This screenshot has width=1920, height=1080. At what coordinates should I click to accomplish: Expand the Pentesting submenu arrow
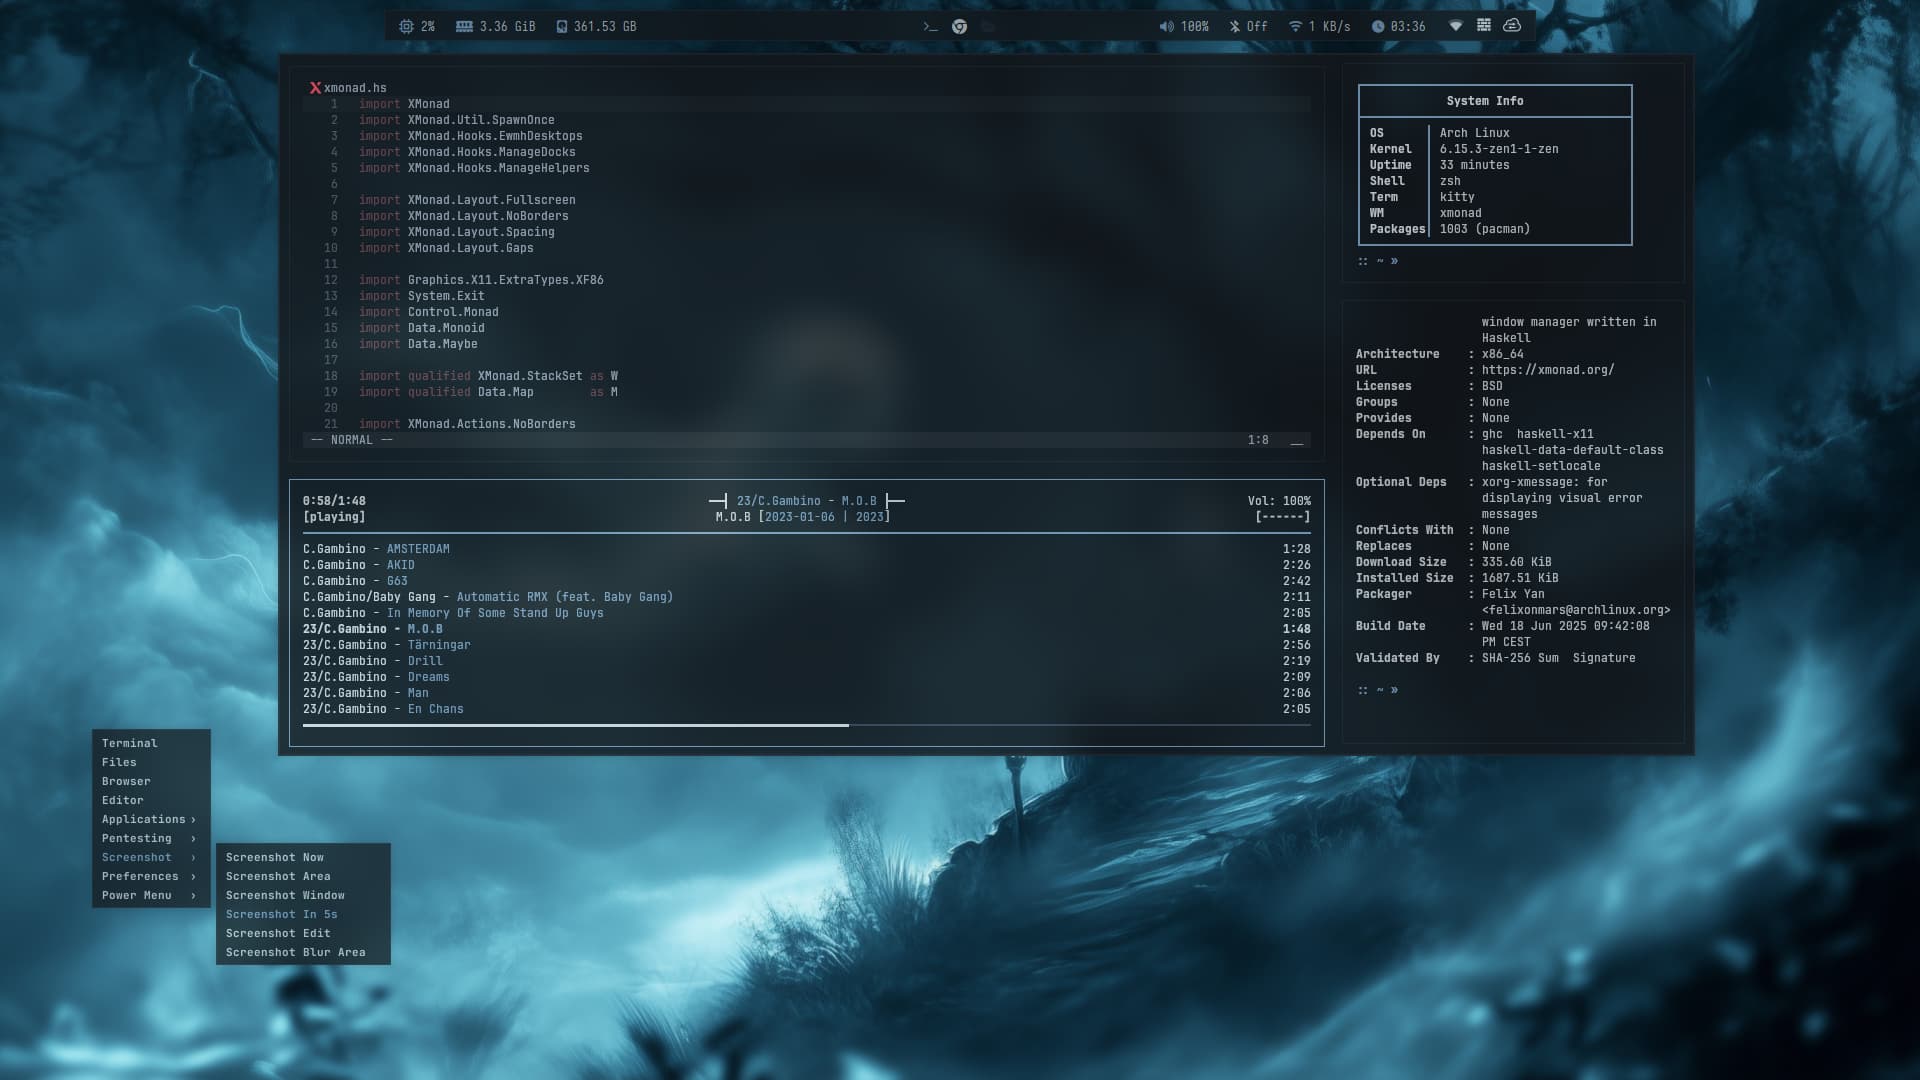(193, 838)
